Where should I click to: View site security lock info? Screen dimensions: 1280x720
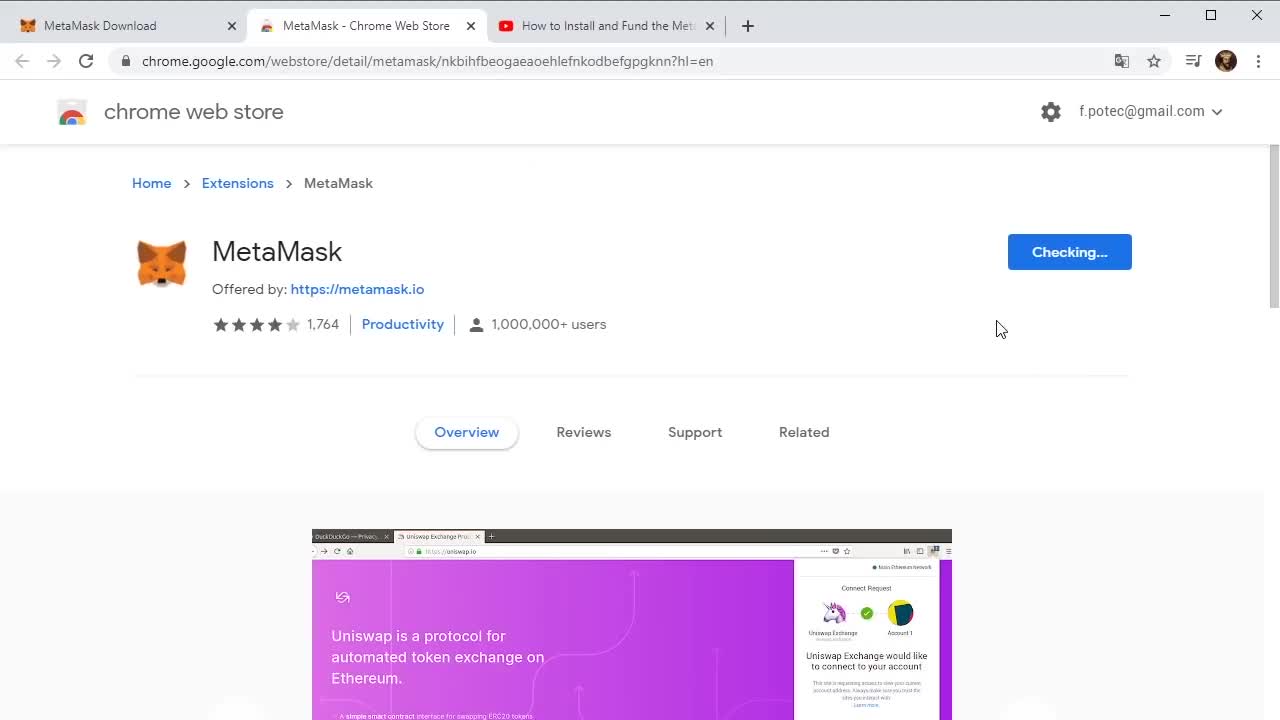pyautogui.click(x=125, y=61)
